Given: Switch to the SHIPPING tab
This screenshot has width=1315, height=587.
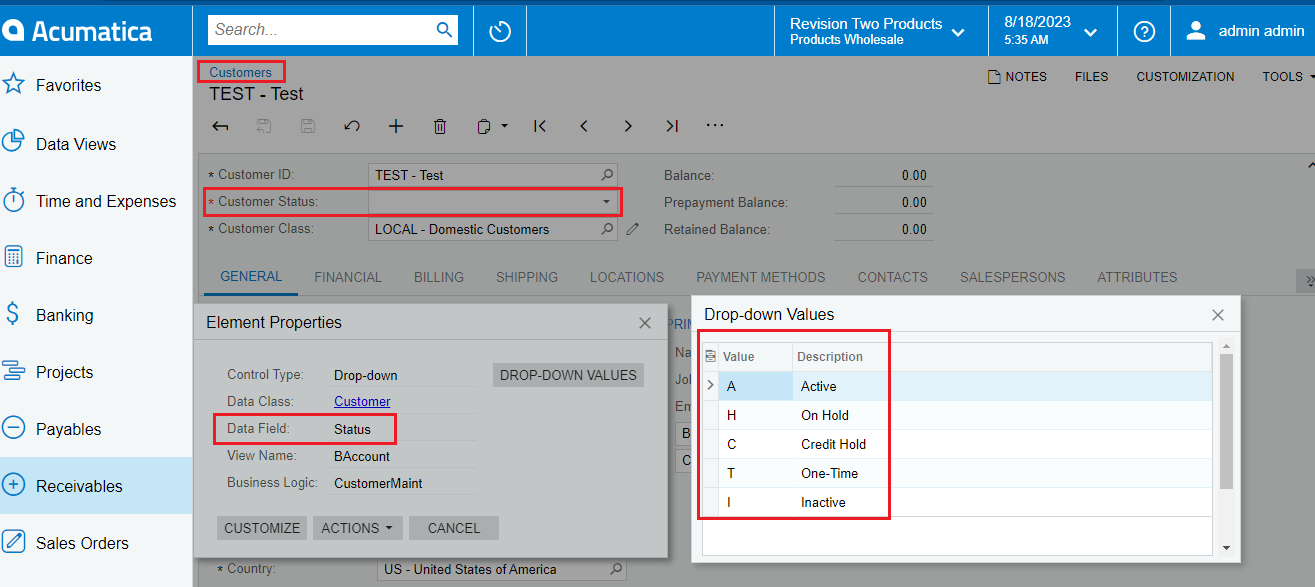Looking at the screenshot, I should [x=527, y=277].
